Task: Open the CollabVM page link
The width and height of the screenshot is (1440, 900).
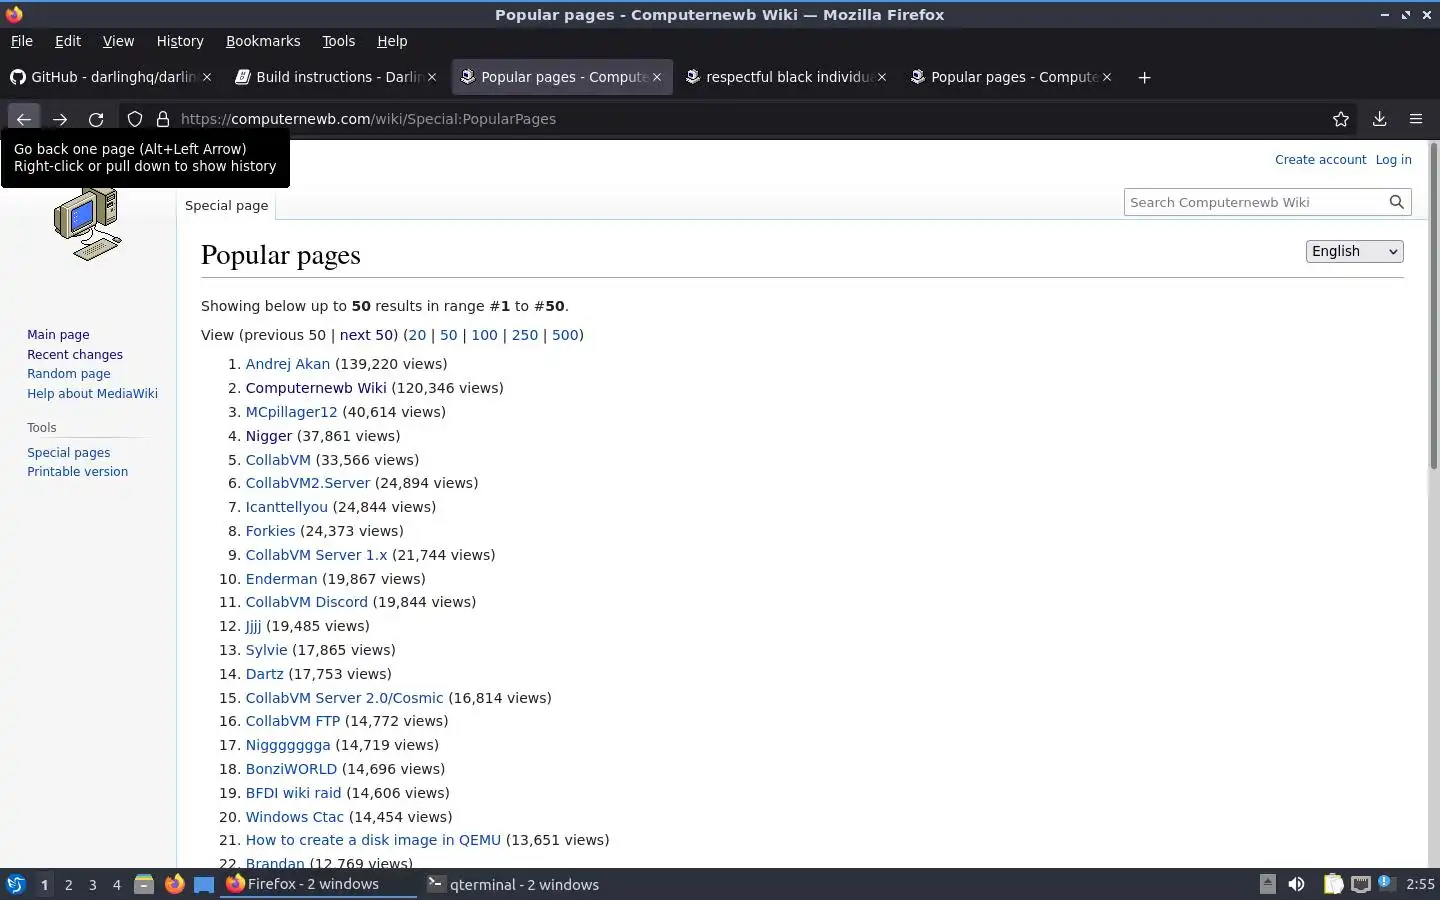Action: 278,460
